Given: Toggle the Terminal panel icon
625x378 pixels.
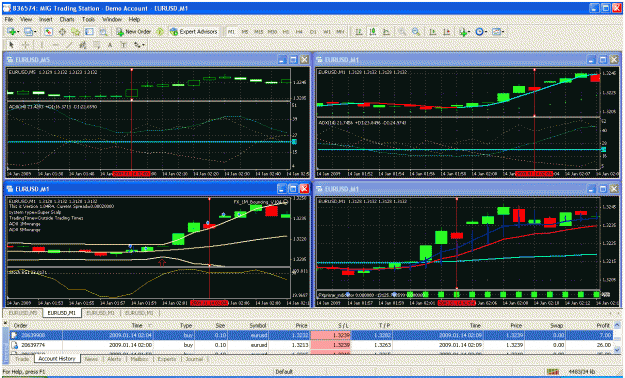Looking at the screenshot, I should (89, 32).
